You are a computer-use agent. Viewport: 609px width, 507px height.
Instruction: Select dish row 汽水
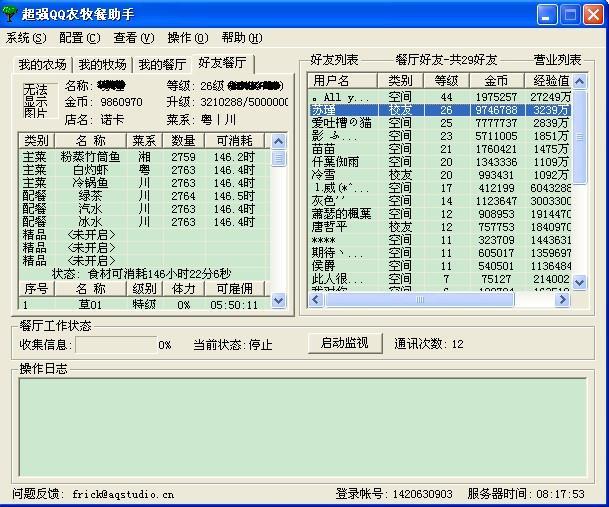(144, 209)
